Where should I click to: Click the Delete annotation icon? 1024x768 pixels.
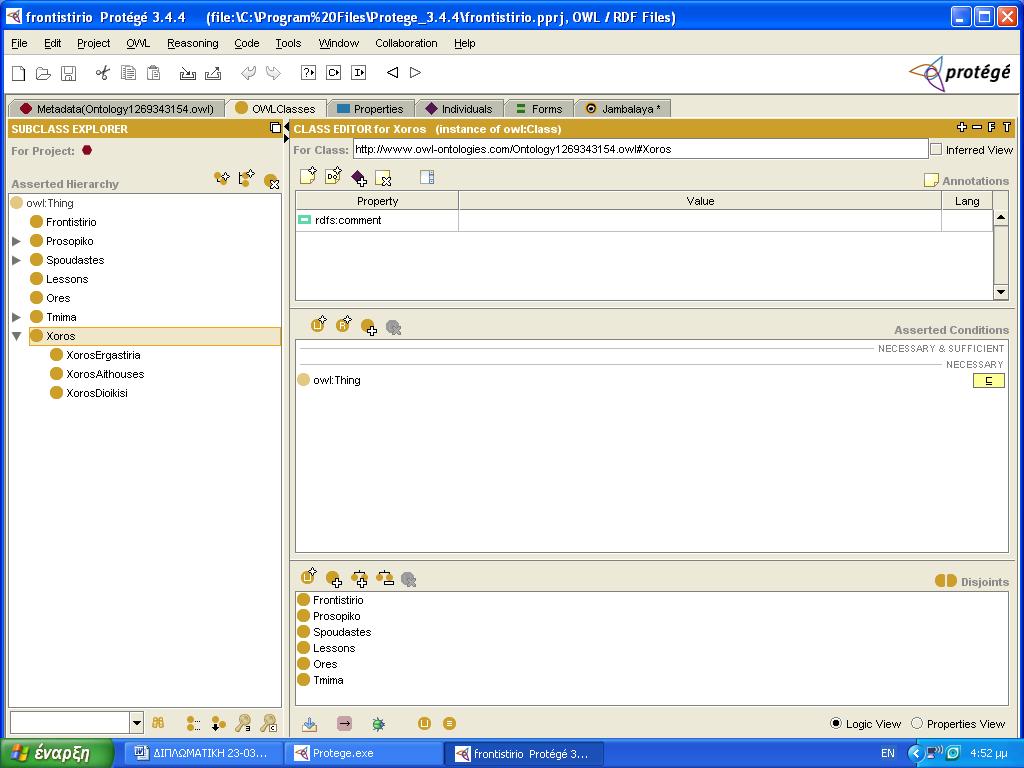pyautogui.click(x=383, y=177)
